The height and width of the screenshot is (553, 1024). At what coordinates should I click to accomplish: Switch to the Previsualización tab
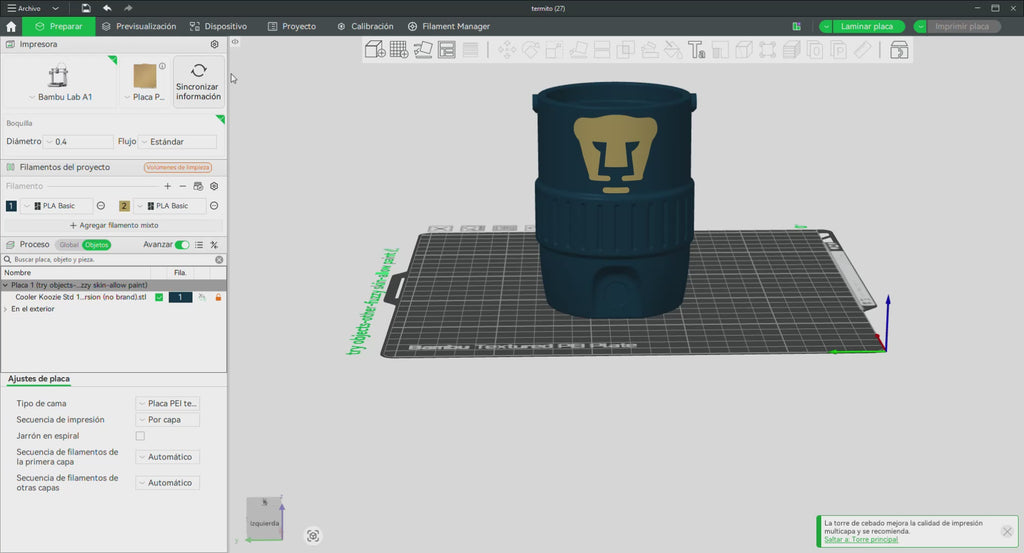coord(139,27)
